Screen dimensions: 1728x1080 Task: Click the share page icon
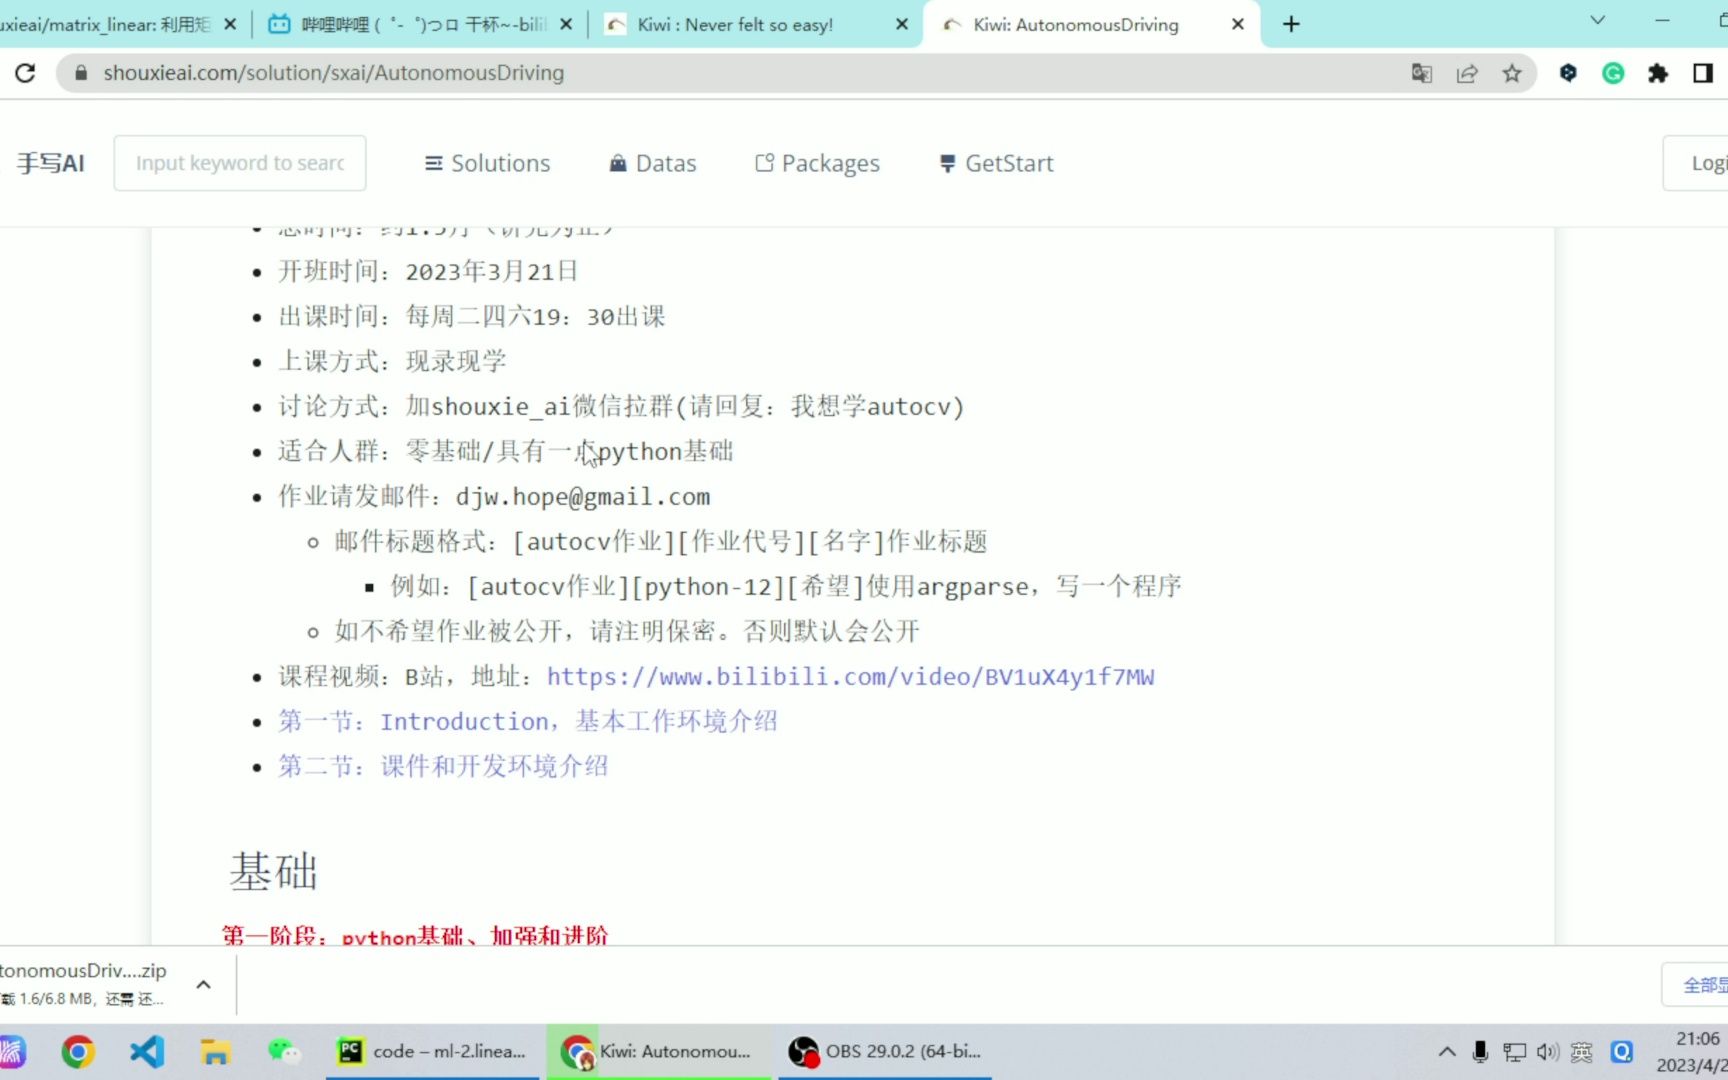[1467, 73]
